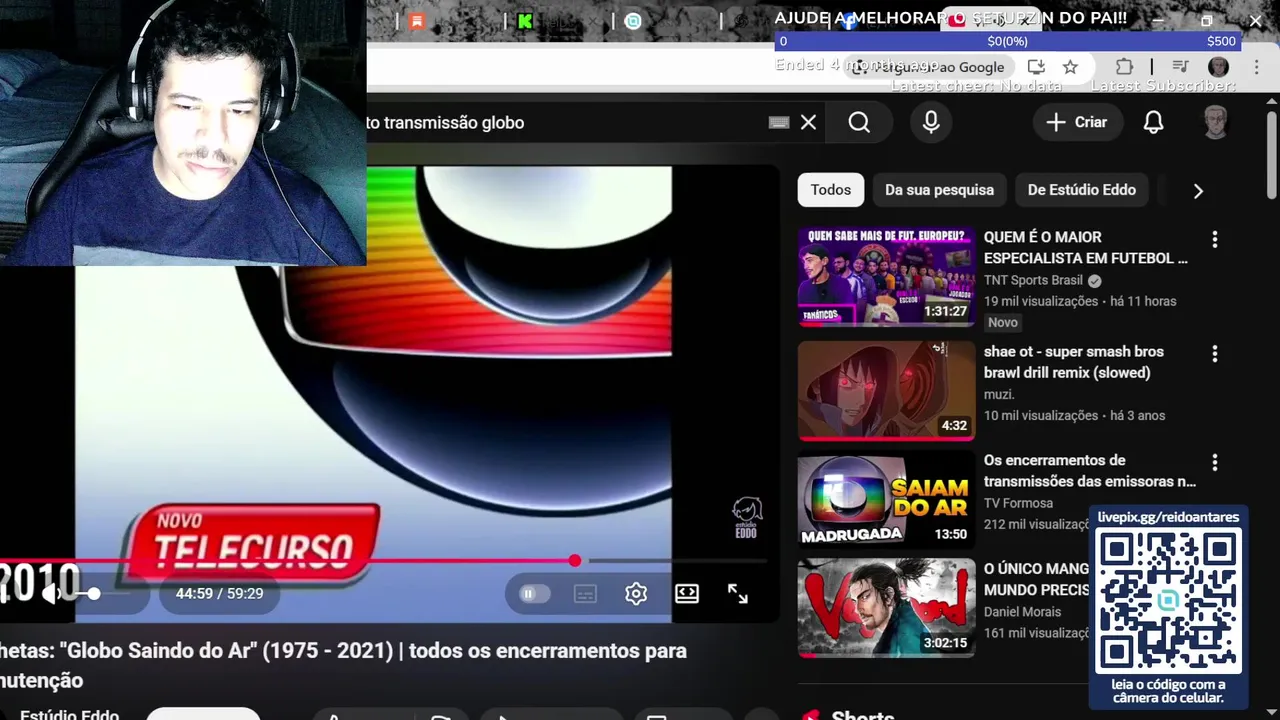The width and height of the screenshot is (1280, 720).
Task: Switch to the green K Kick browser tab
Action: click(x=525, y=21)
